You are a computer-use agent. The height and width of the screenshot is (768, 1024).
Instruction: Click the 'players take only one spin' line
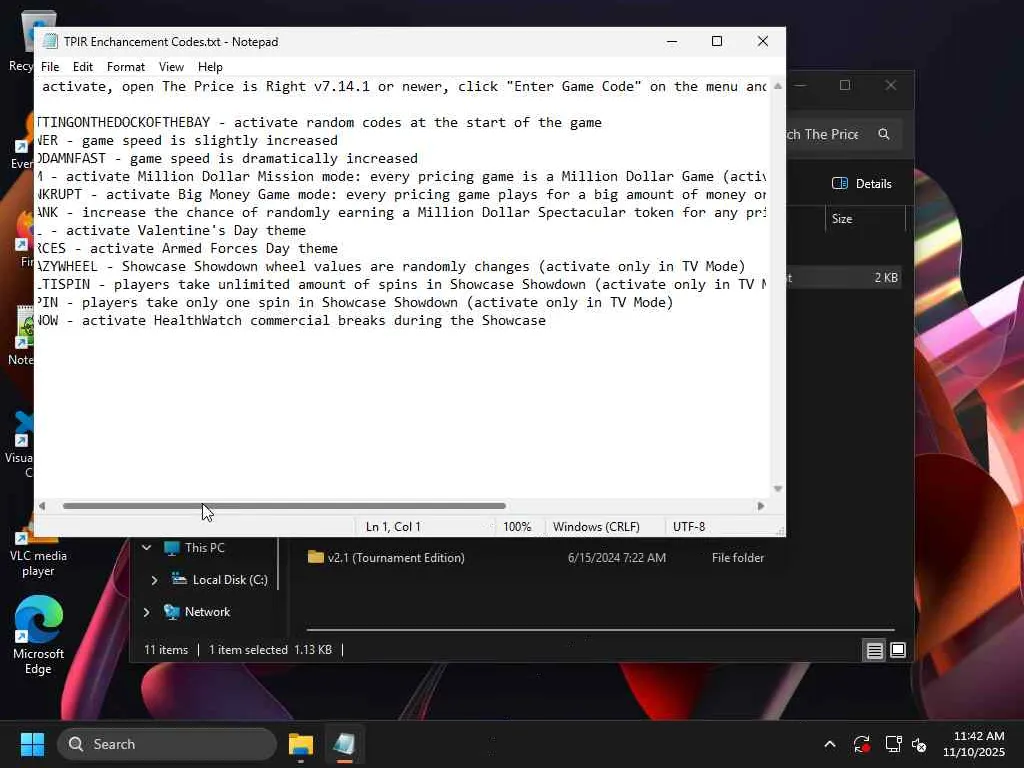[x=354, y=302]
